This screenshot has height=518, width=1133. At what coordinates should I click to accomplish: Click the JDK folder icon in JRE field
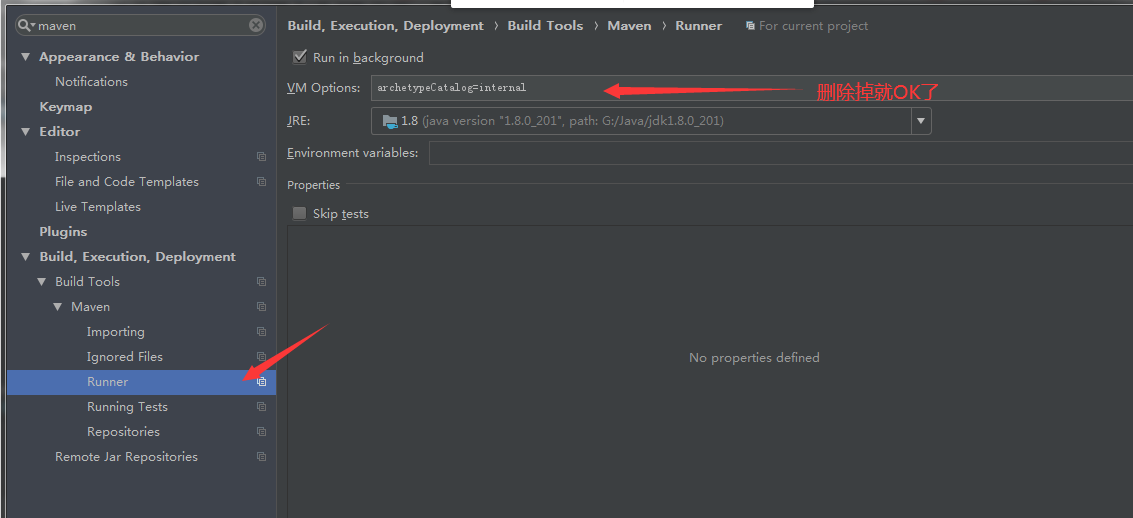[390, 121]
